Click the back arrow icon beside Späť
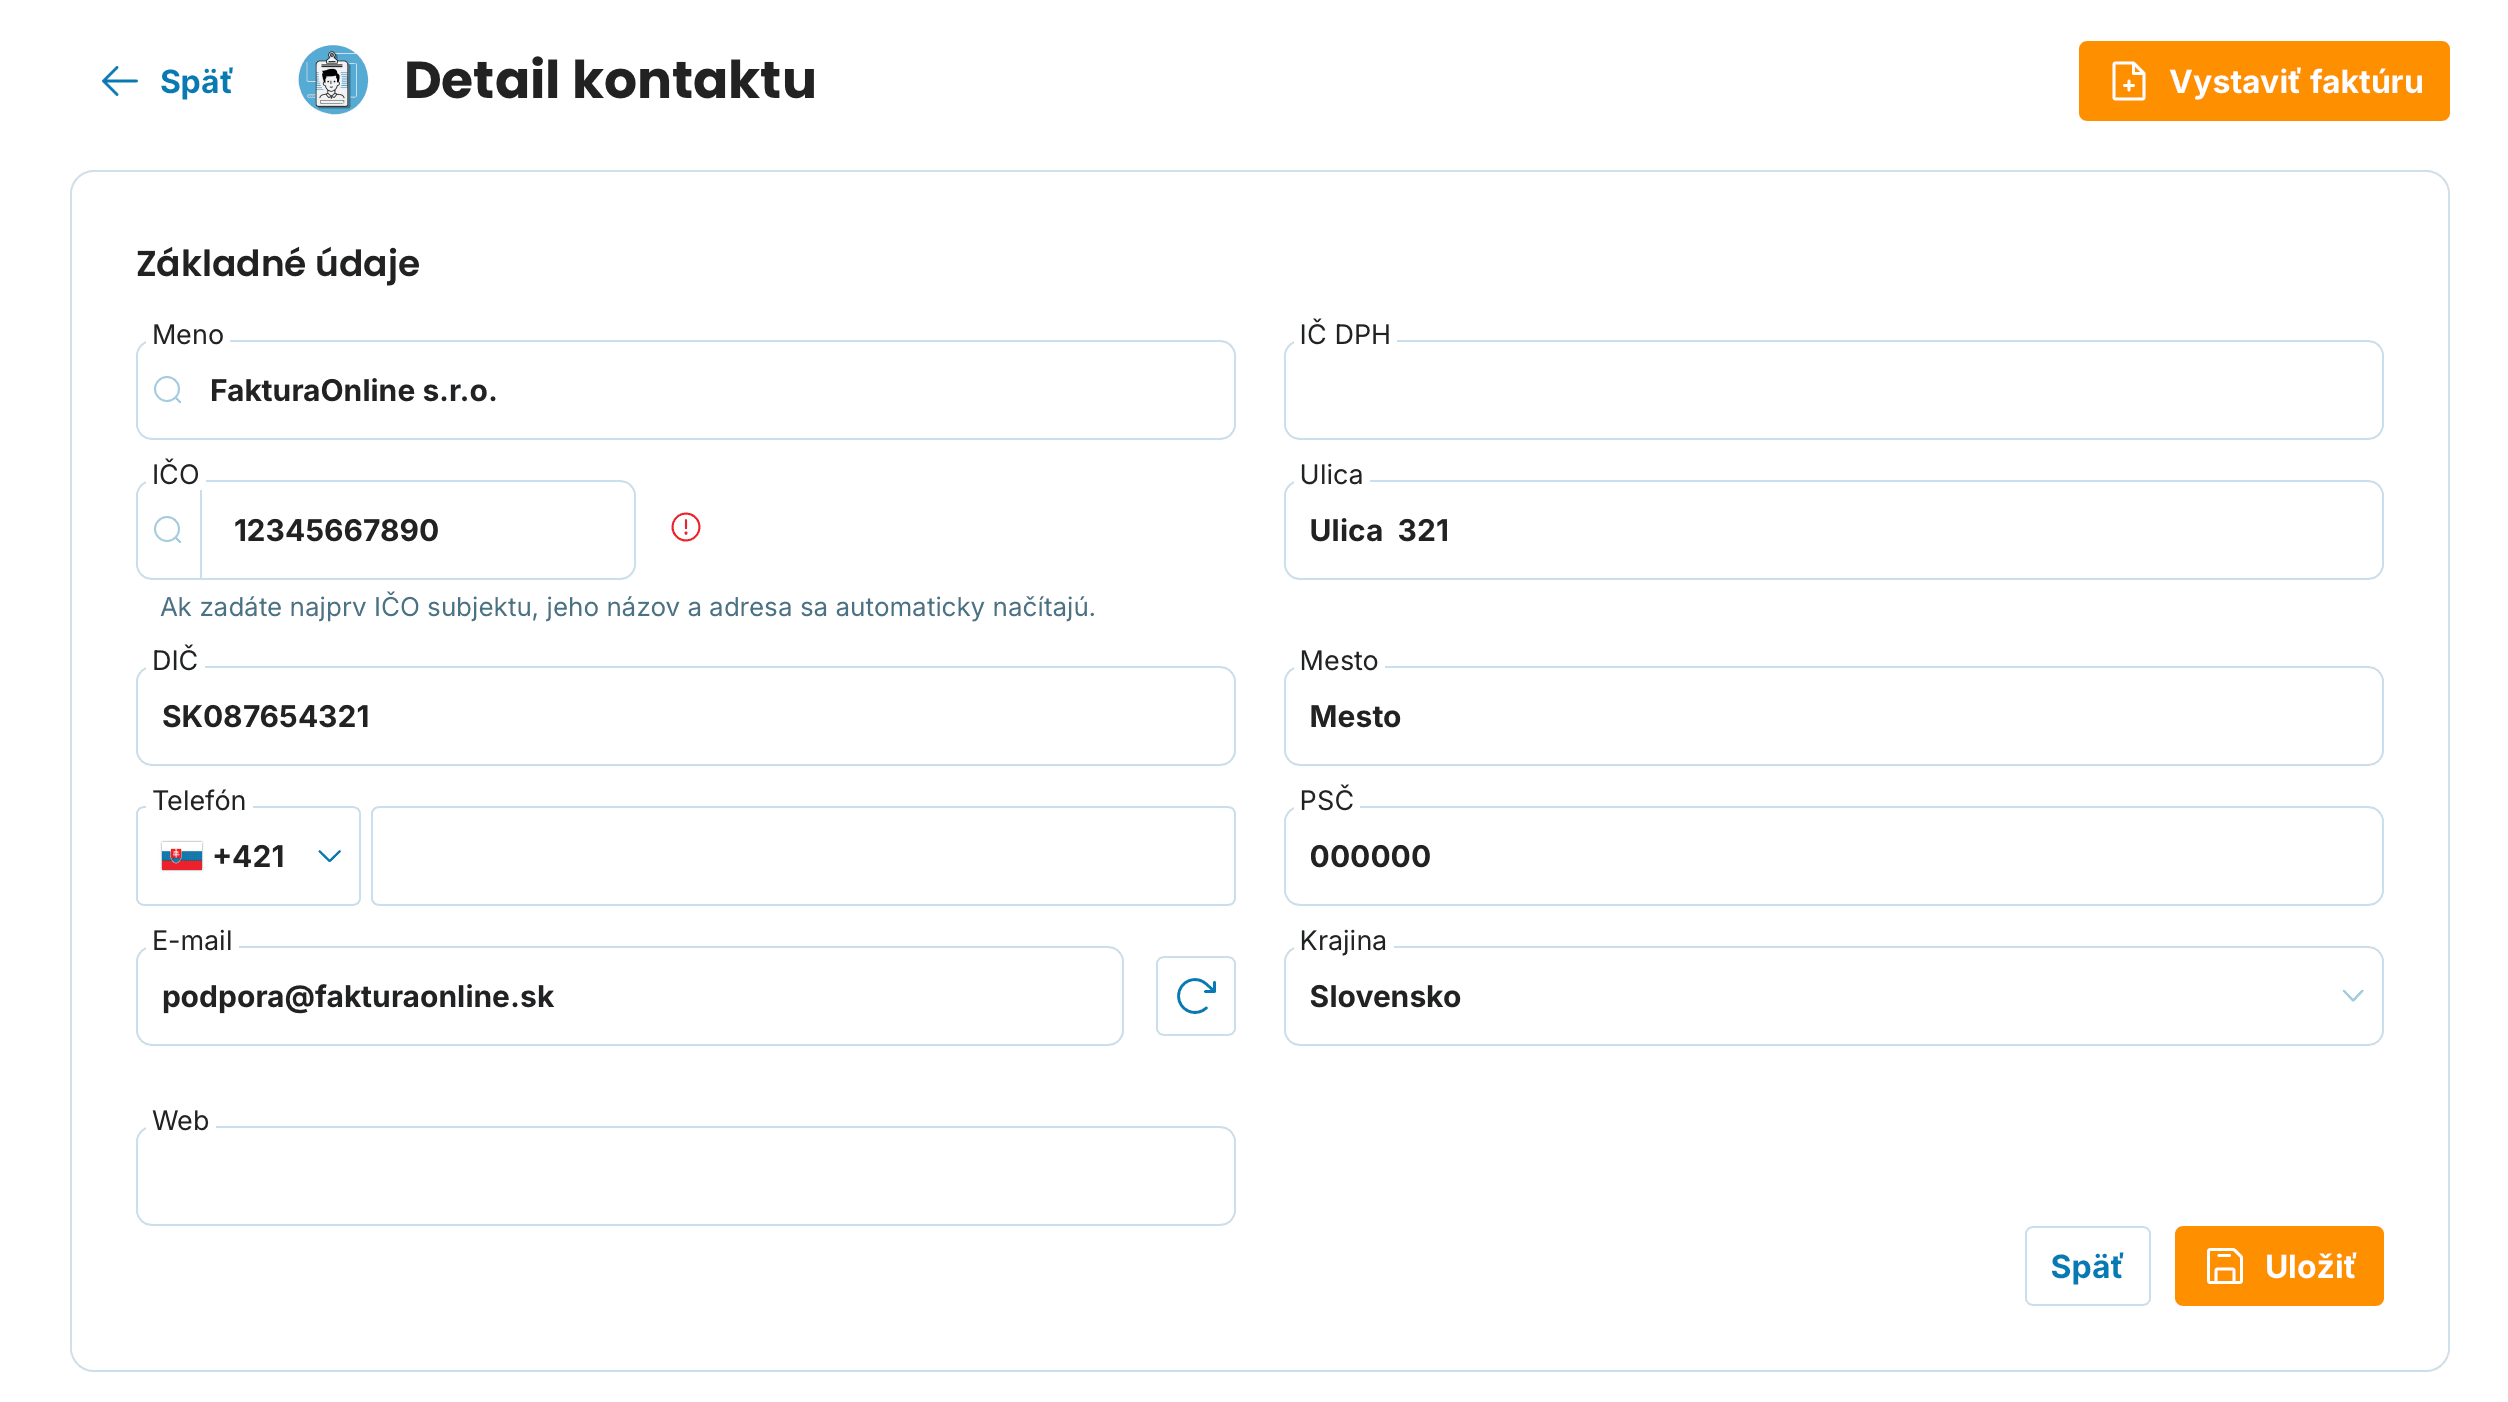 (120, 81)
